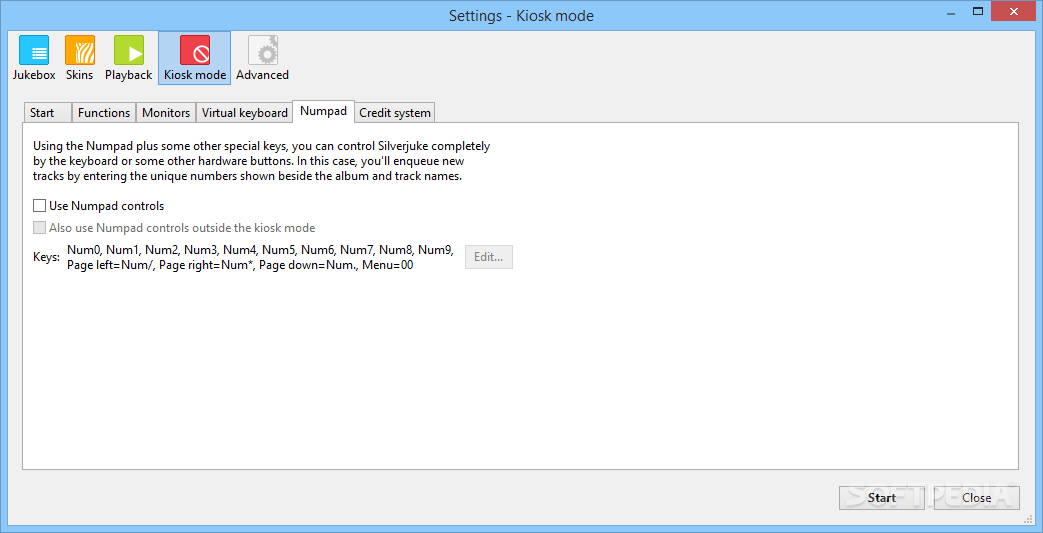The height and width of the screenshot is (533, 1043).
Task: Switch to the Monitors tab
Action: click(x=166, y=113)
